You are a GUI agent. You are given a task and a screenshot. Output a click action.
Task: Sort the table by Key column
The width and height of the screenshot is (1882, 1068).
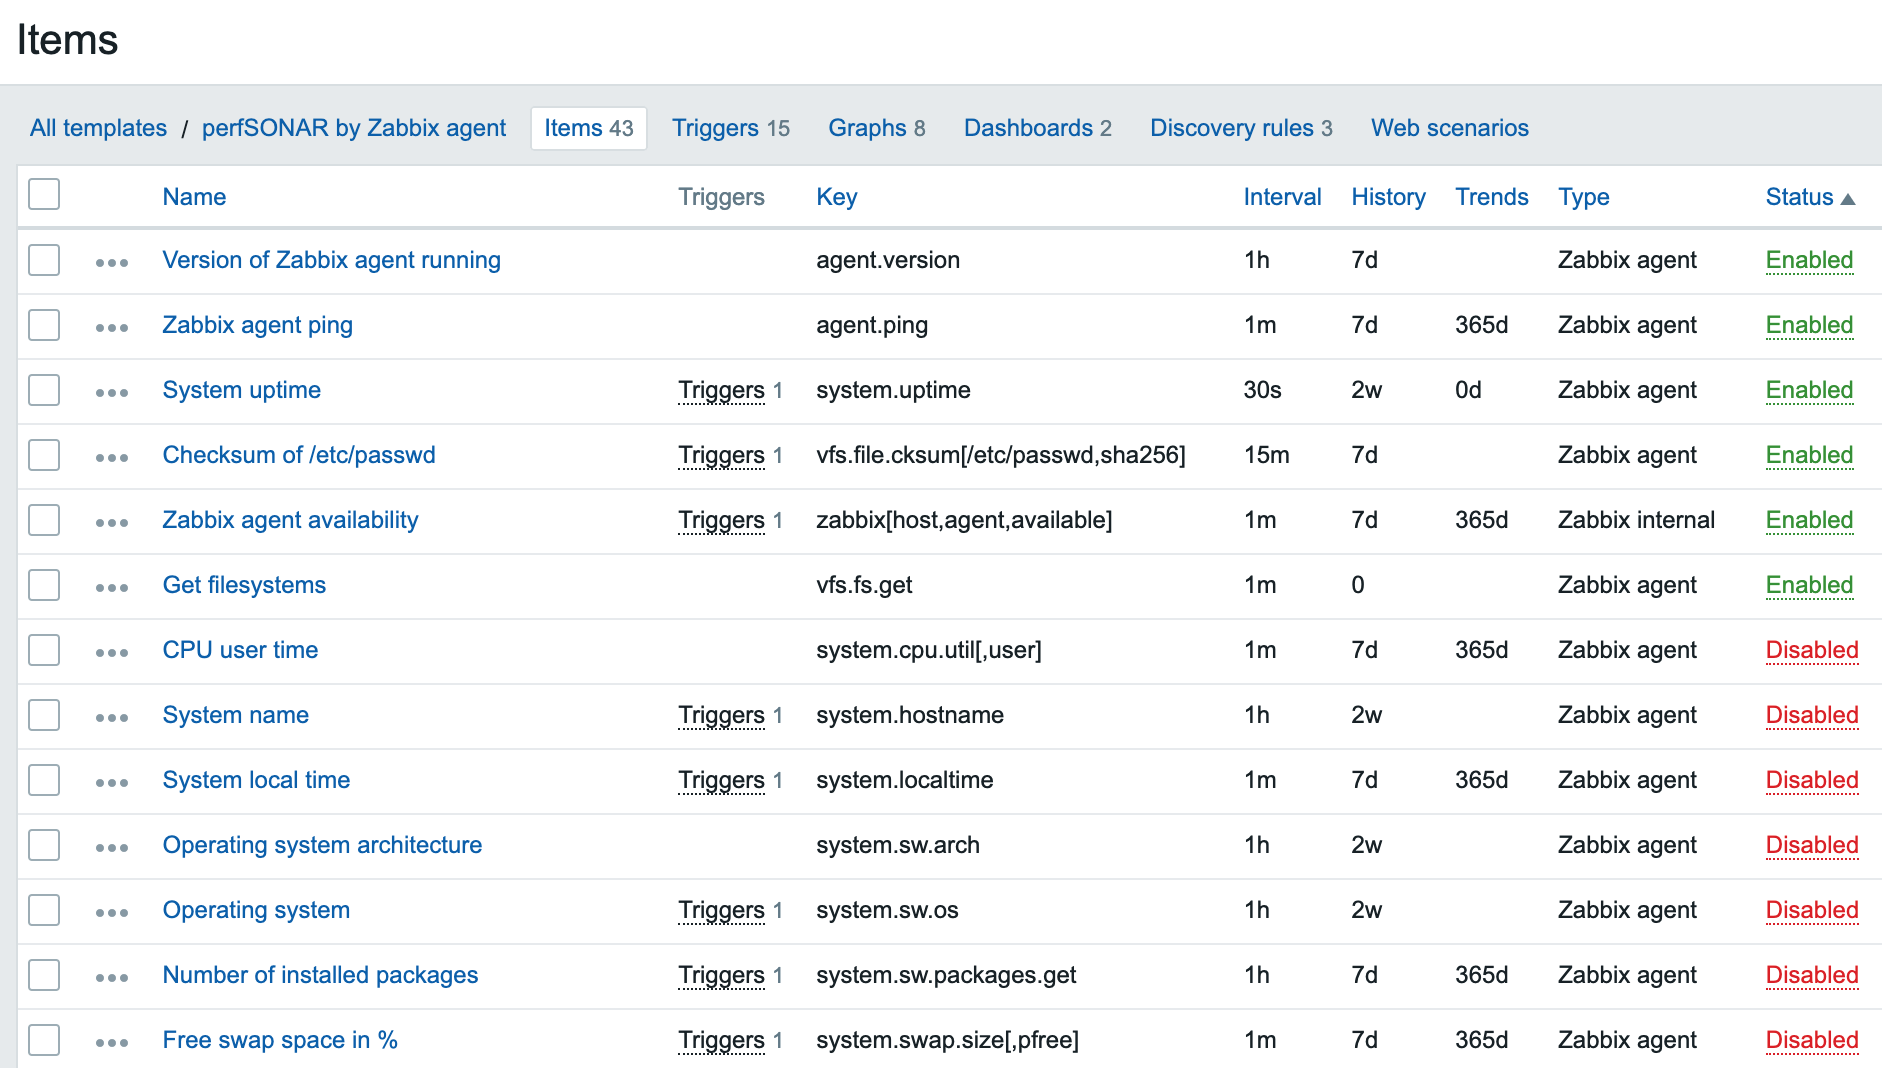click(837, 197)
